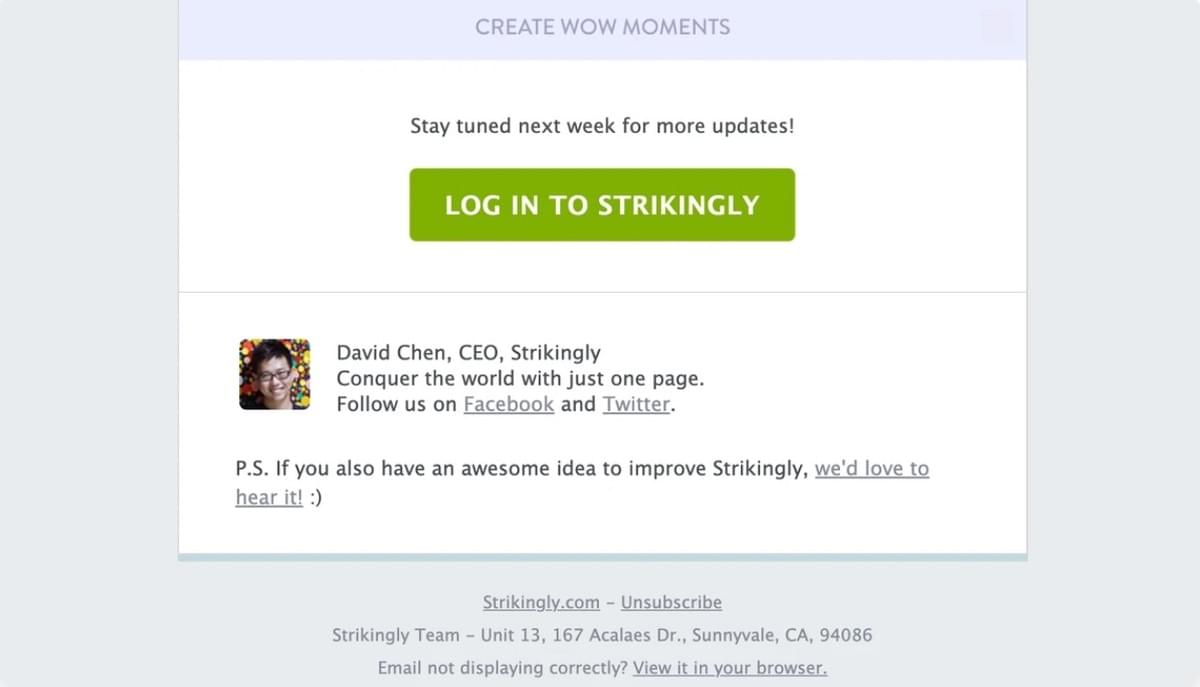Click the faint icon beside the header
Screen dimensions: 1200x687
click(x=997, y=27)
